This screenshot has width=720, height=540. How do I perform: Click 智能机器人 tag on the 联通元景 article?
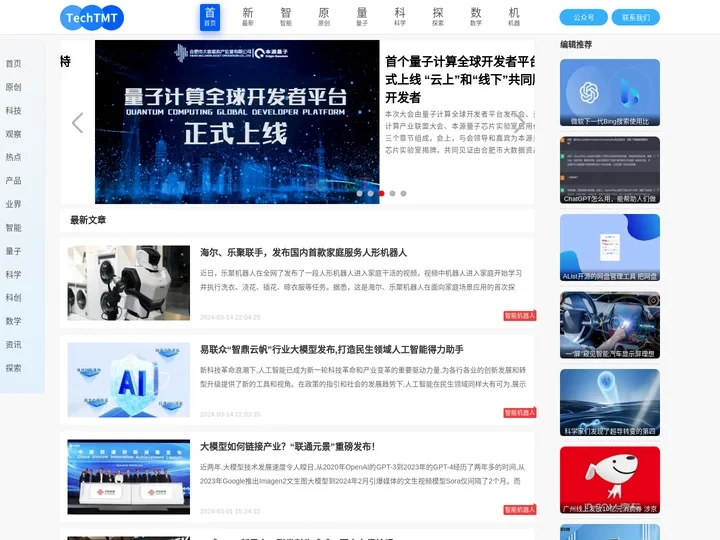click(519, 510)
